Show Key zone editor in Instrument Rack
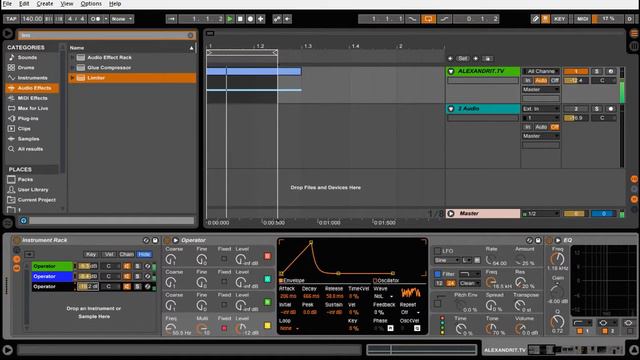640x360 pixels. click(x=91, y=254)
